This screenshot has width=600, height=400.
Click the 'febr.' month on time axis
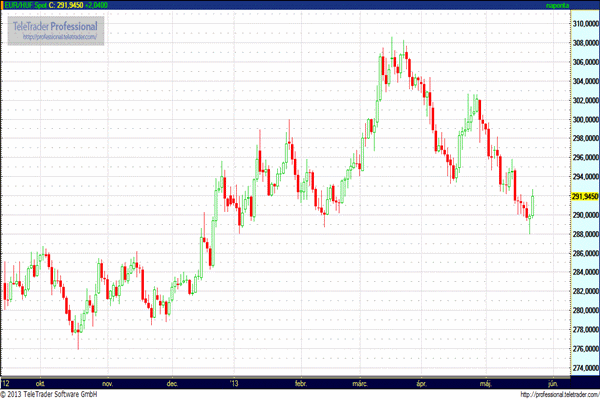(x=301, y=383)
